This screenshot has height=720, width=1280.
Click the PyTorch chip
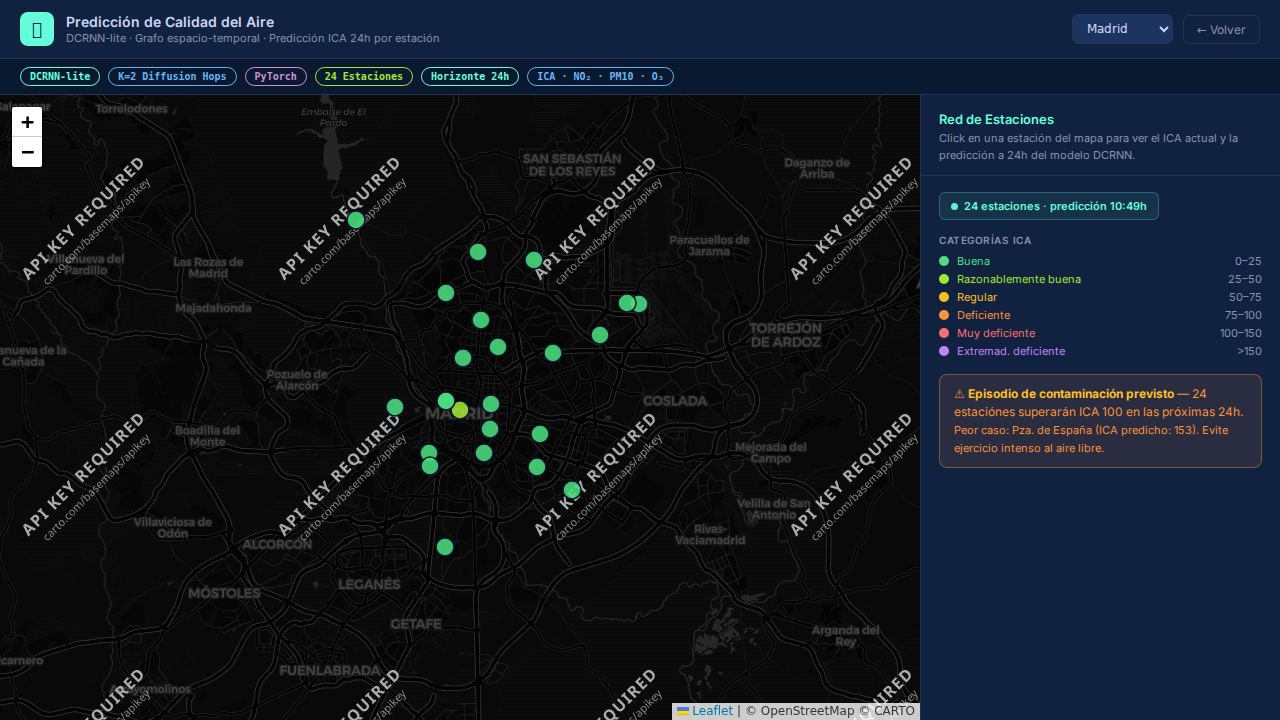[x=276, y=76]
